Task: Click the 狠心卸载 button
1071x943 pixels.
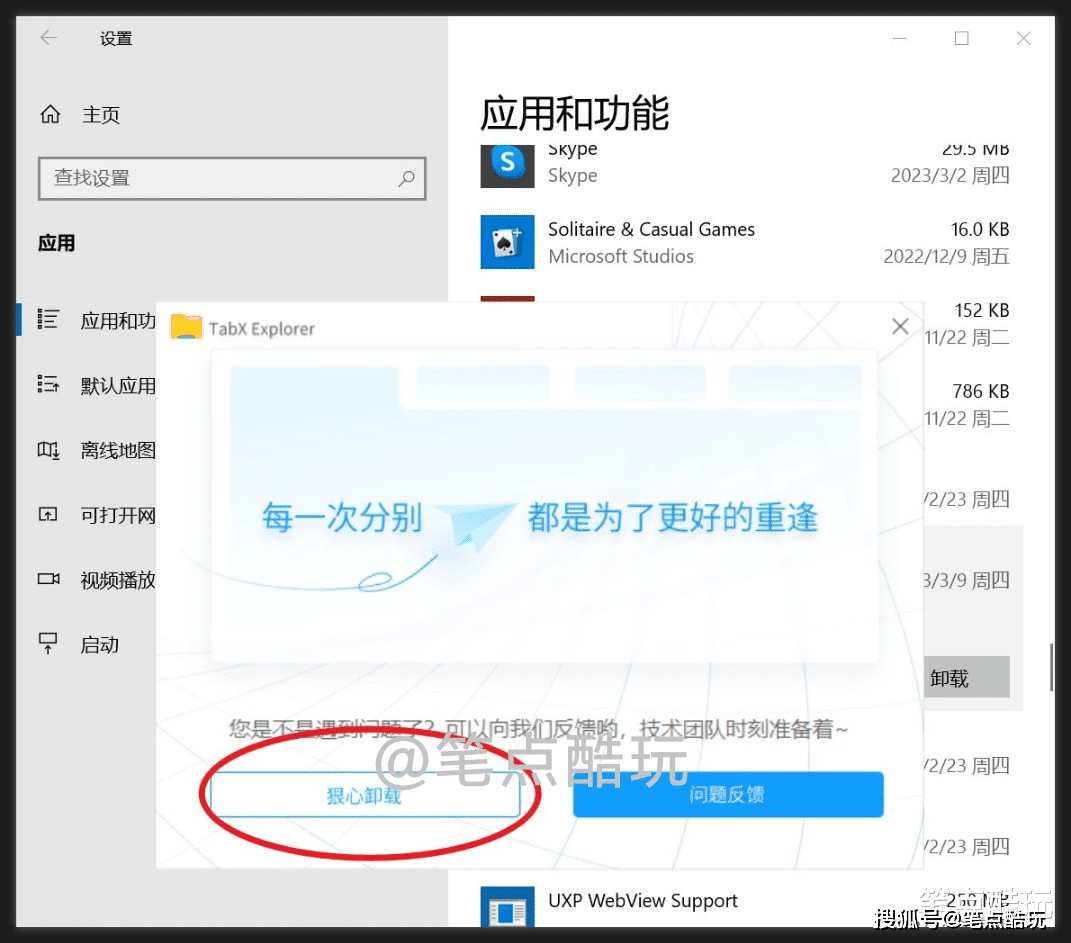Action: [x=365, y=795]
